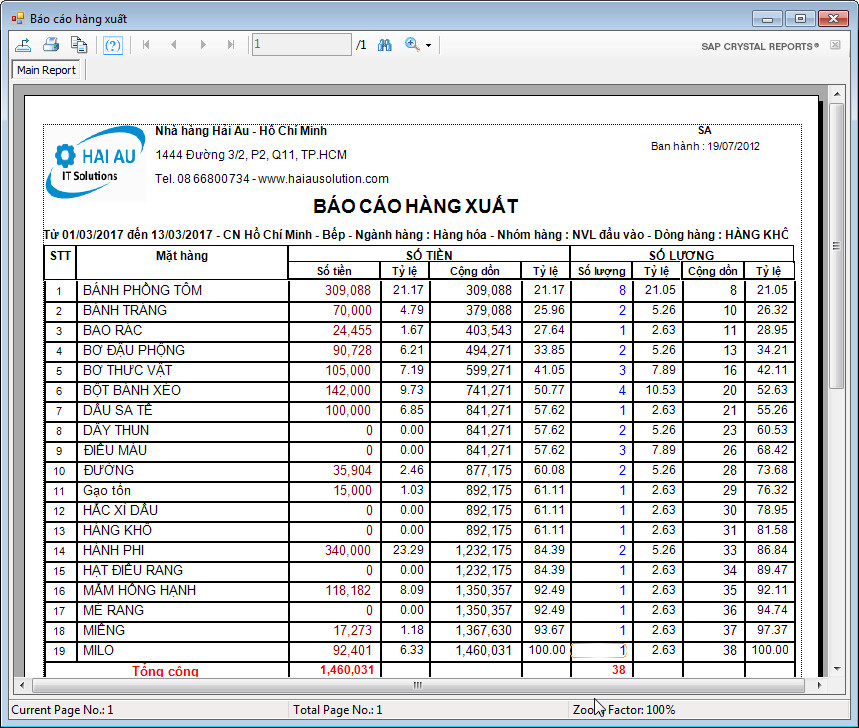Click the Current Page No.: 1 status

(62, 710)
